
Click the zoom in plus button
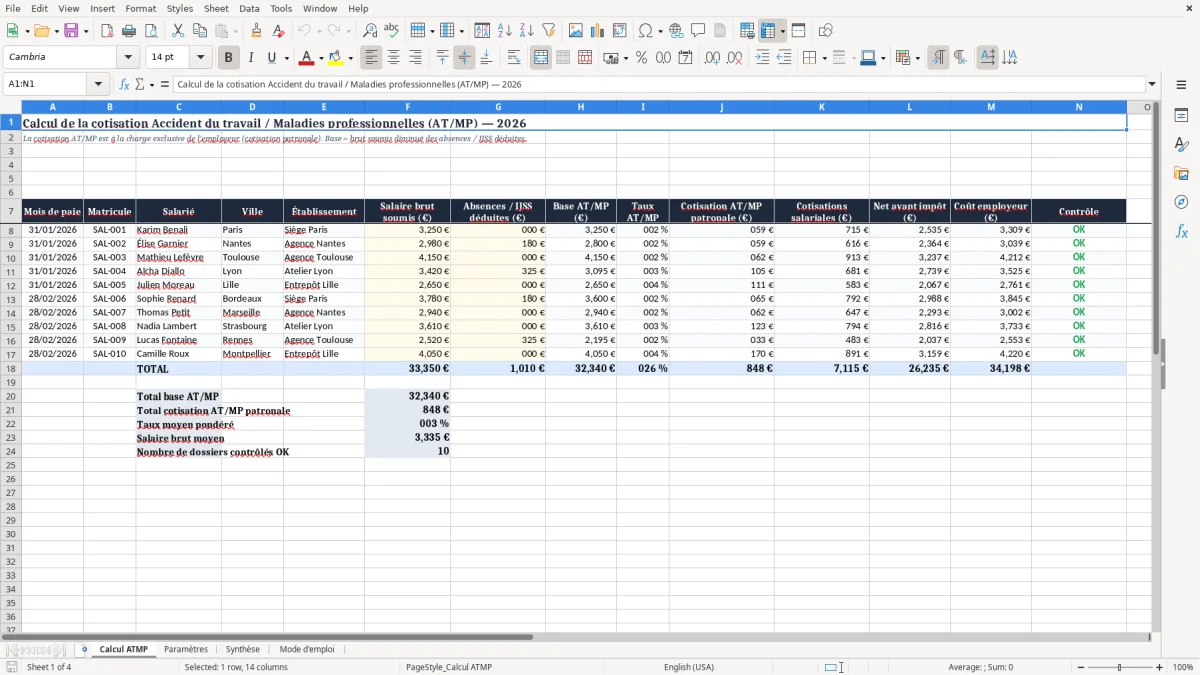click(1160, 667)
